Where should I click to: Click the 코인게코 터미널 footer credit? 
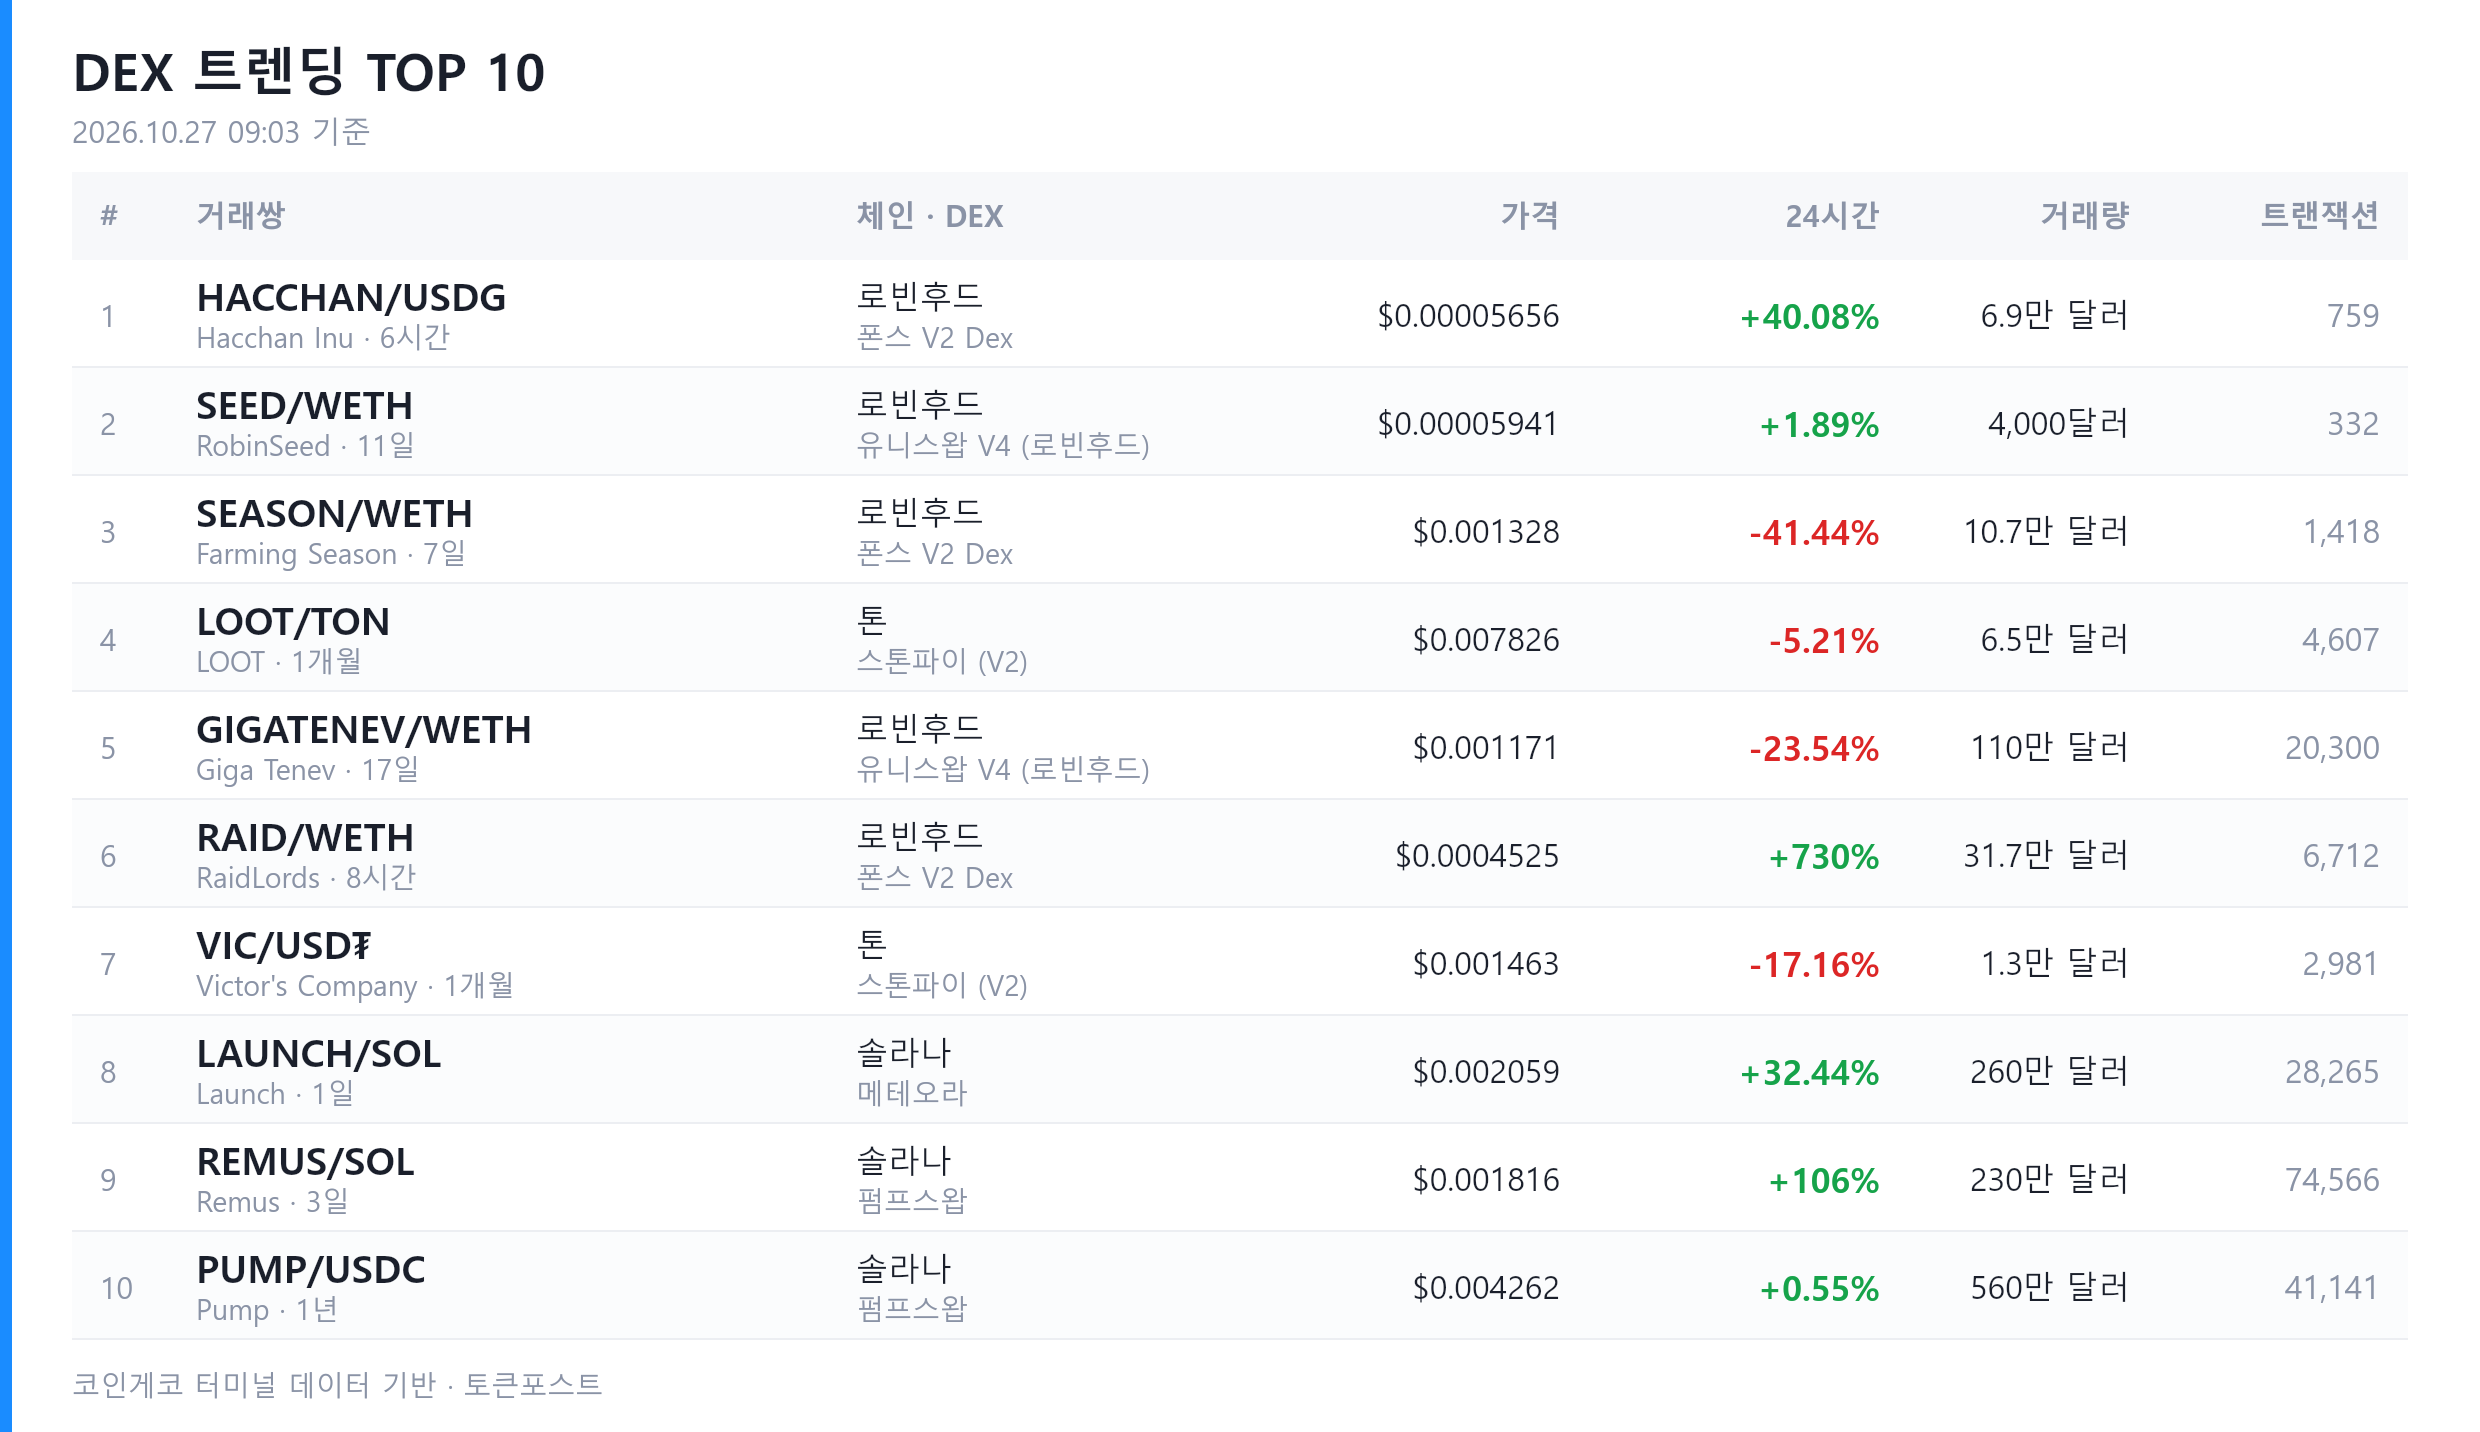tap(337, 1385)
